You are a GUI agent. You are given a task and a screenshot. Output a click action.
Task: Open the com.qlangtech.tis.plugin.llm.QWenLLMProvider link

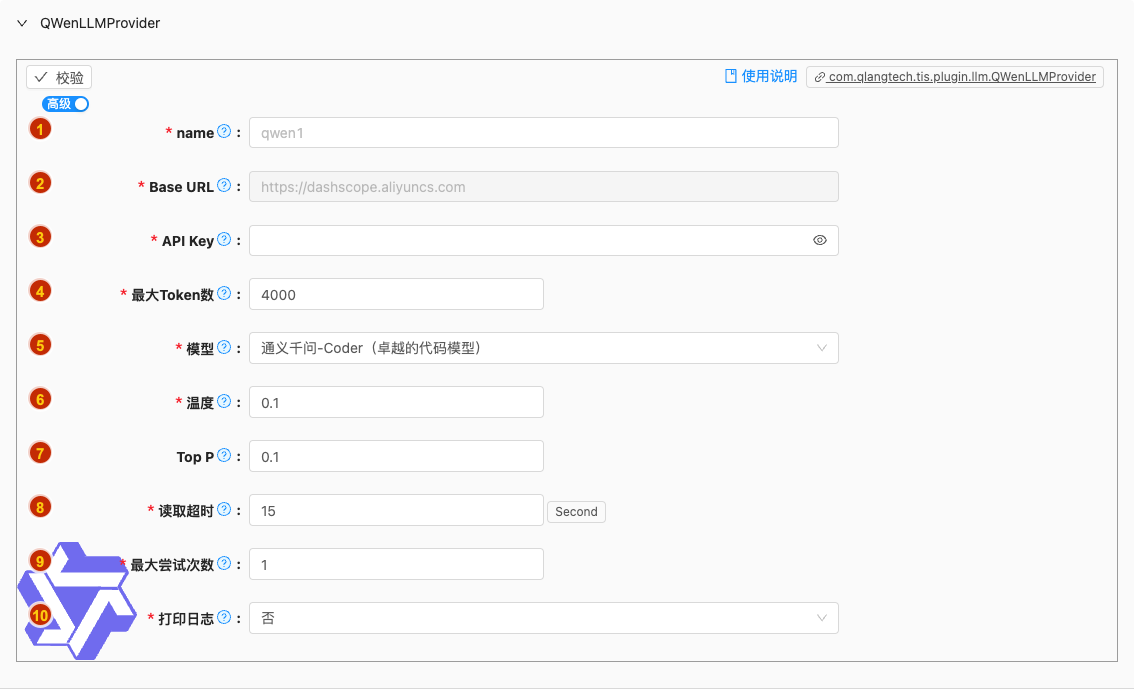click(954, 77)
